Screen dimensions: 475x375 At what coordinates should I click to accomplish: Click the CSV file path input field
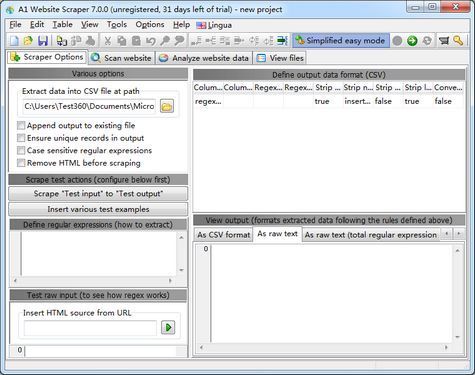pyautogui.click(x=89, y=106)
